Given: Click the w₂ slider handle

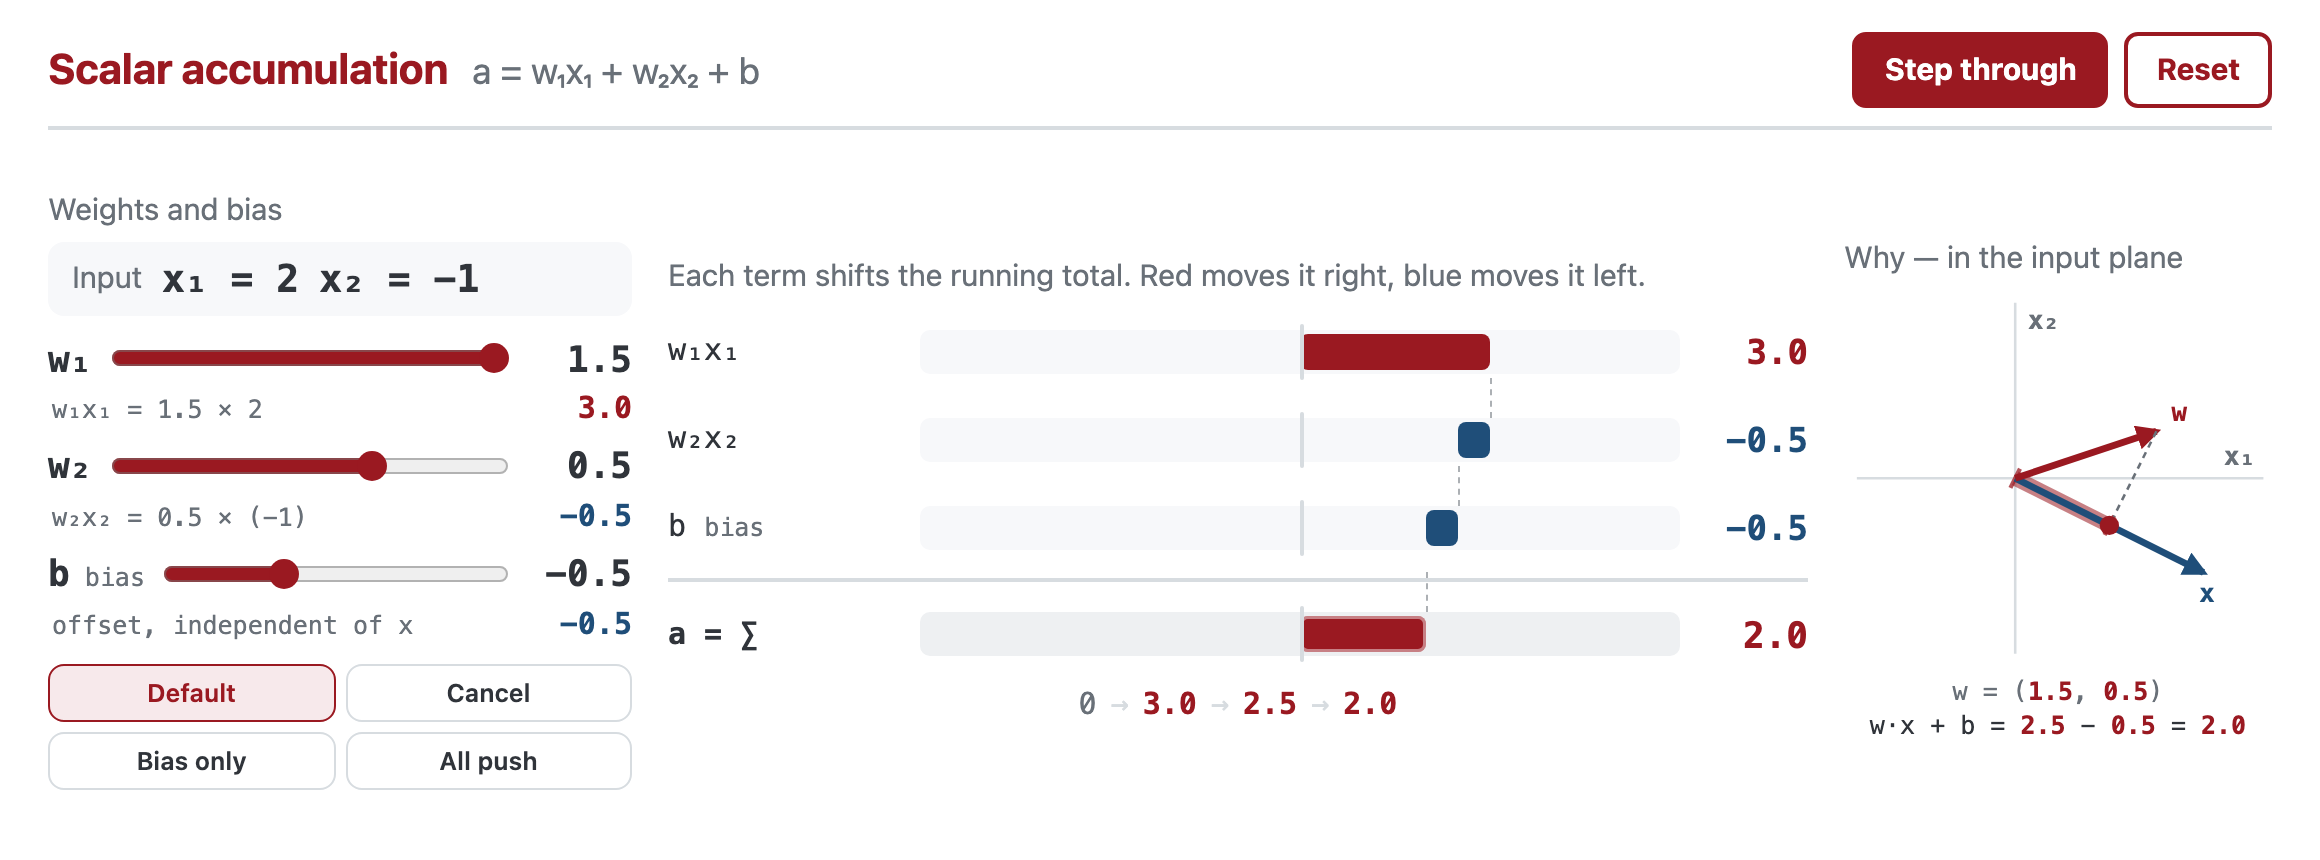Looking at the screenshot, I should [372, 466].
